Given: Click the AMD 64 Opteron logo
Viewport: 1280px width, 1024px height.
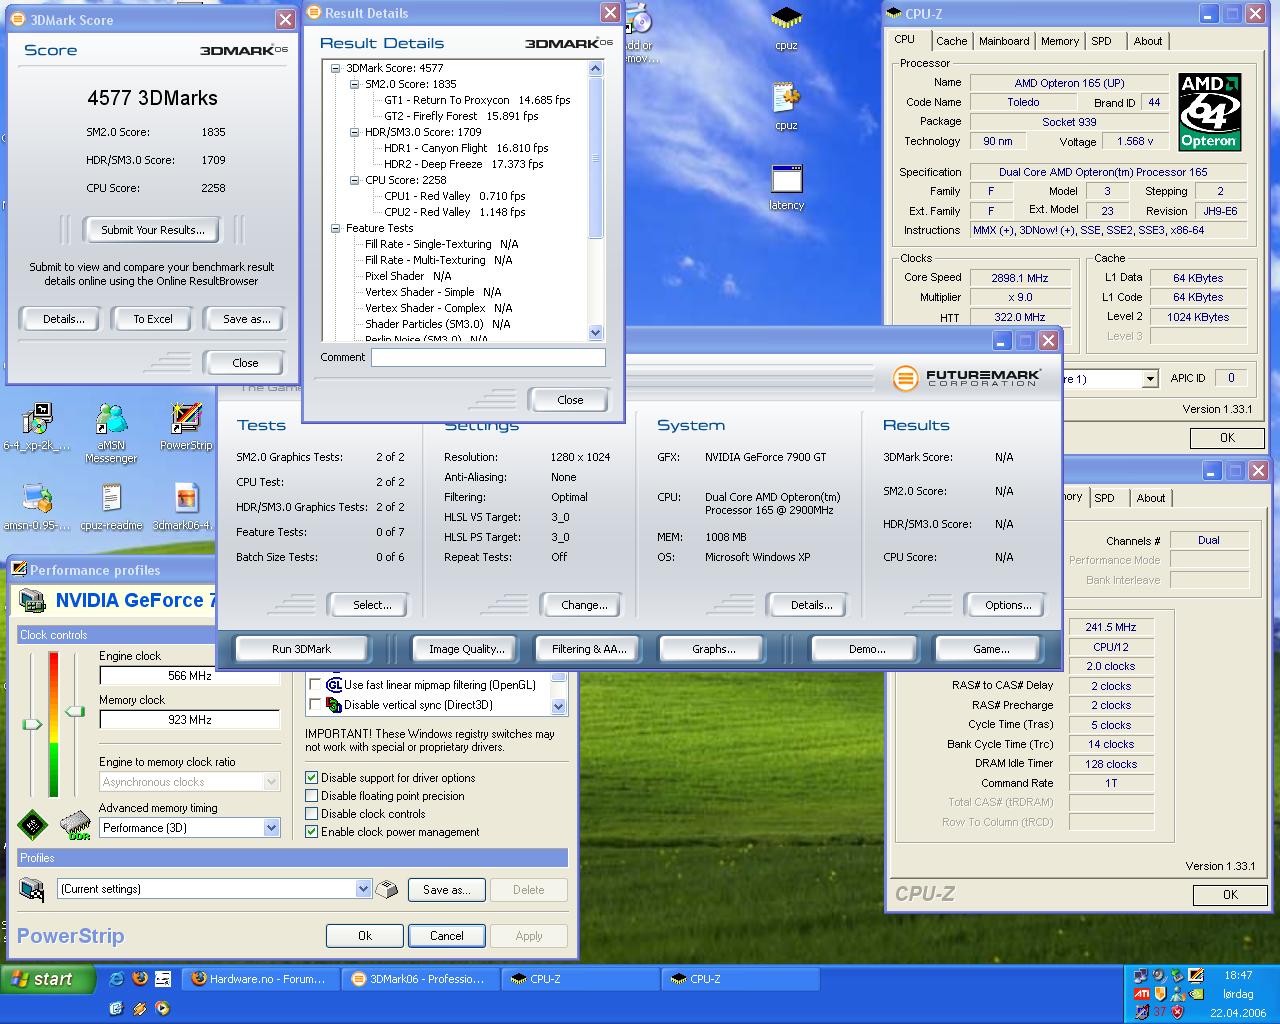Looking at the screenshot, I should click(x=1209, y=112).
